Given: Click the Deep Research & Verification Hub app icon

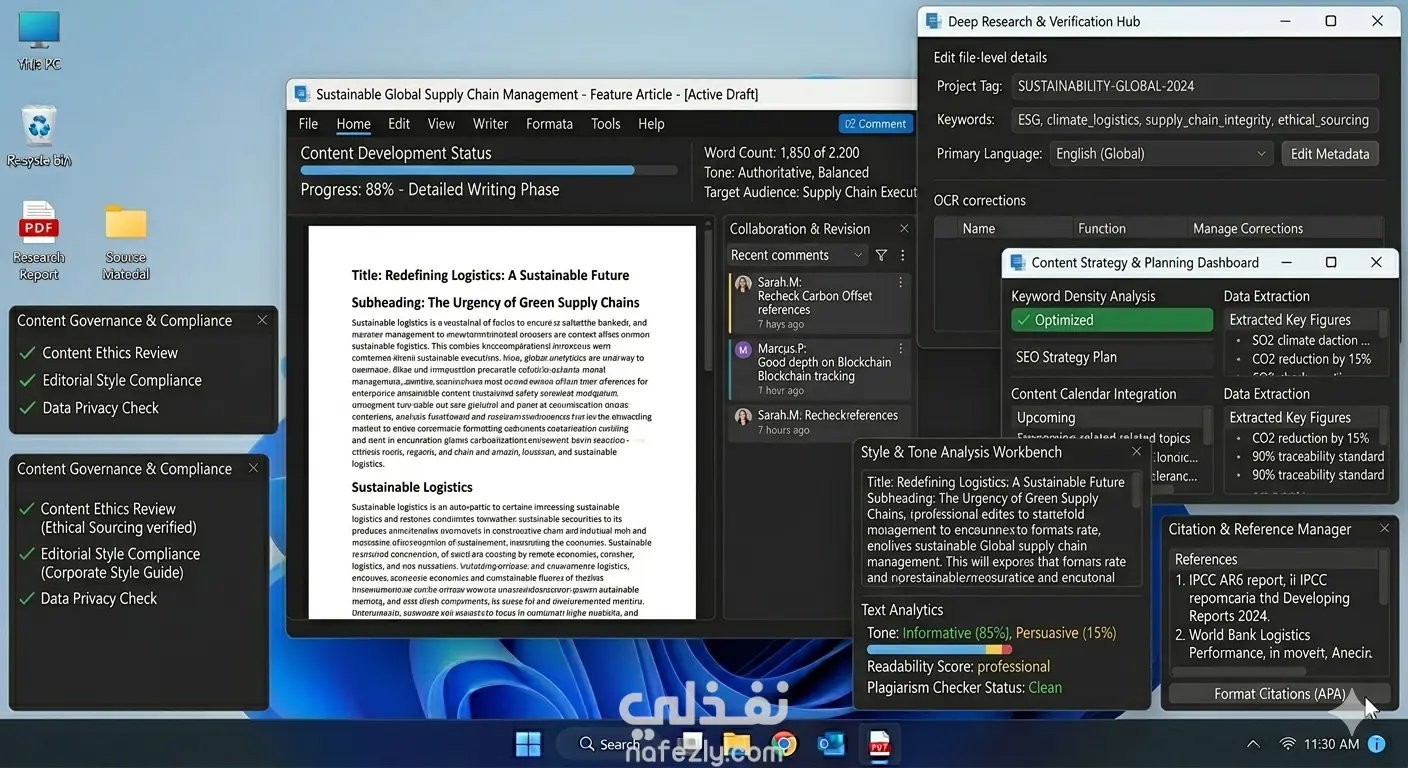Looking at the screenshot, I should (x=933, y=21).
